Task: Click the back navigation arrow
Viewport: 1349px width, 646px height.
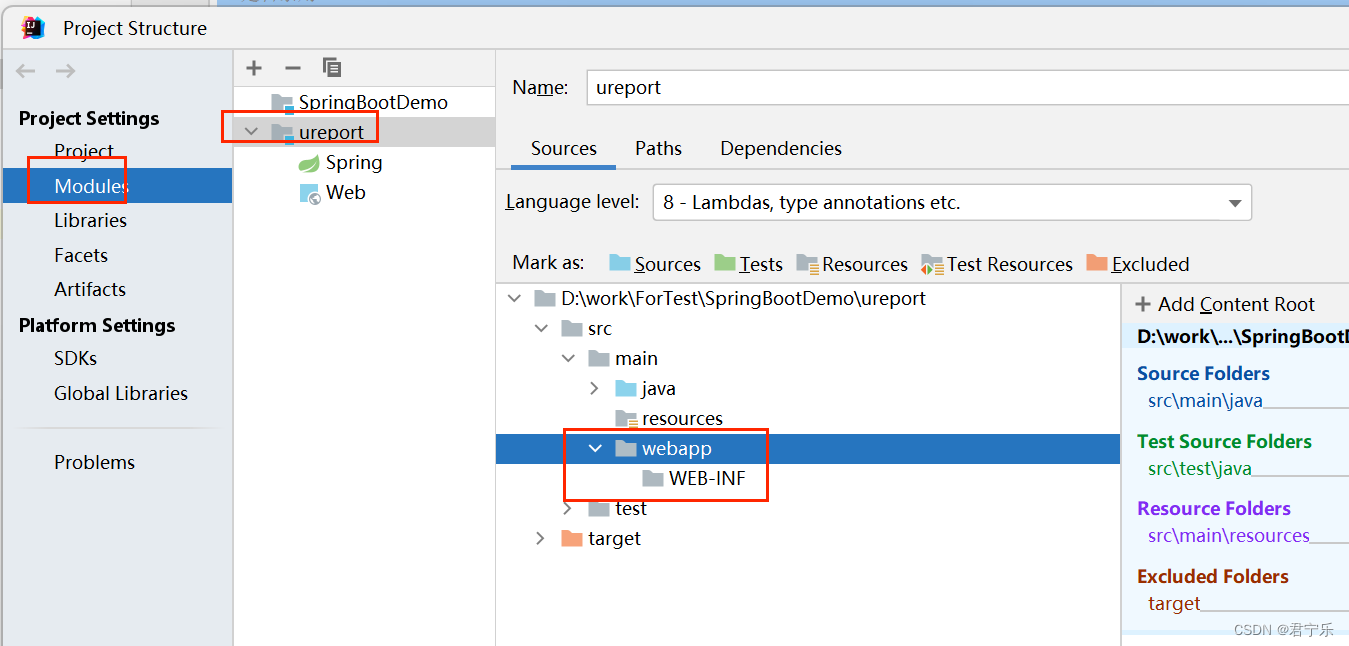Action: (x=24, y=70)
